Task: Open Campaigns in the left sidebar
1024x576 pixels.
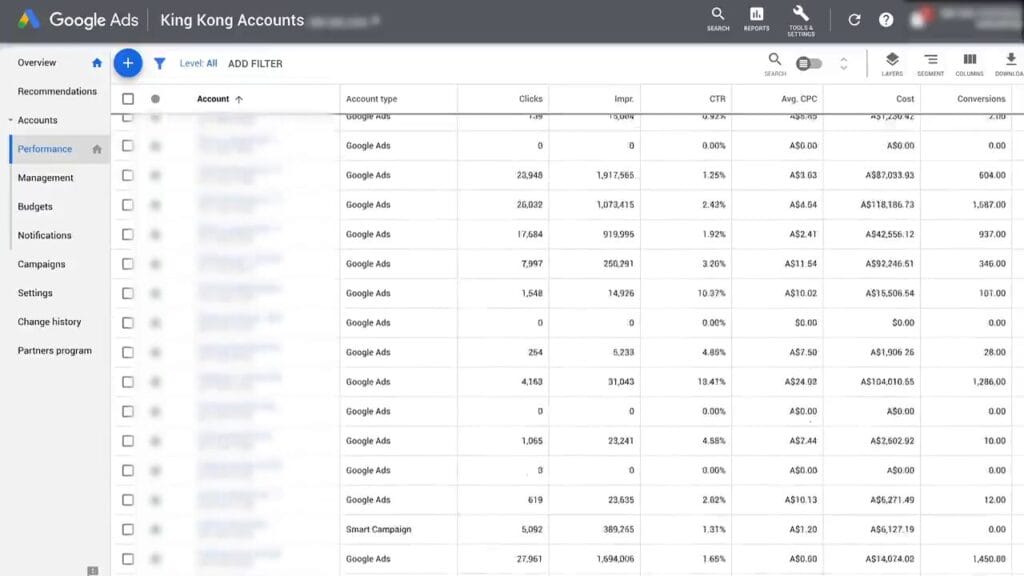Action: tap(41, 264)
